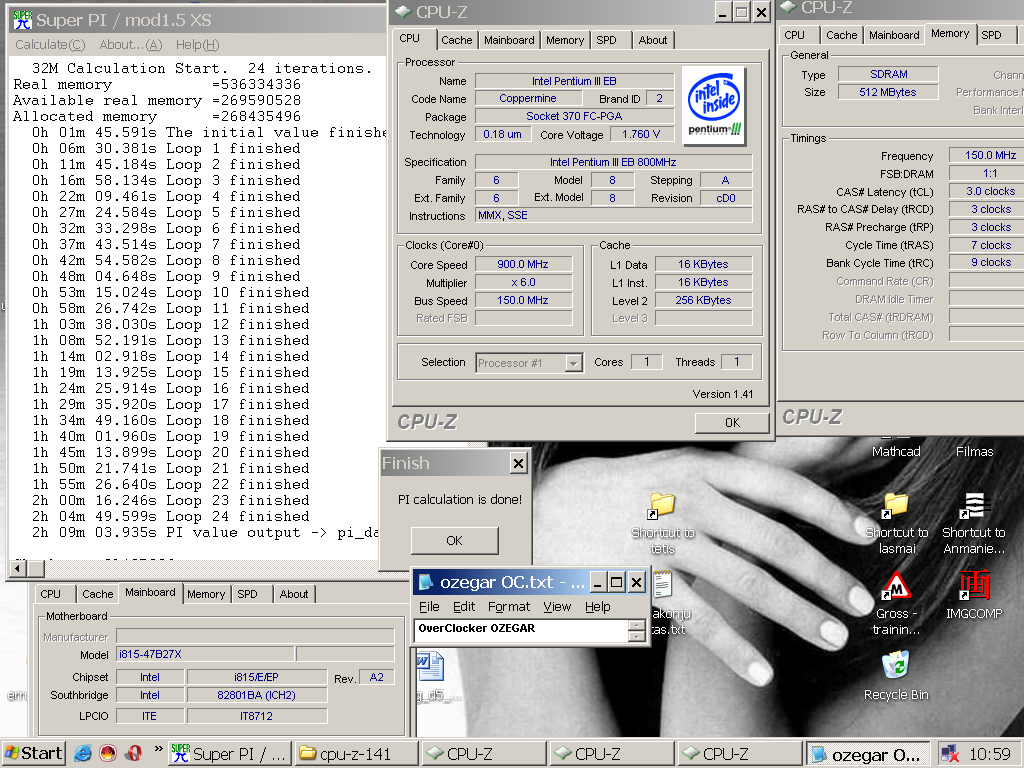
Task: Launch the IMGCOMP desktop icon
Action: (974, 594)
